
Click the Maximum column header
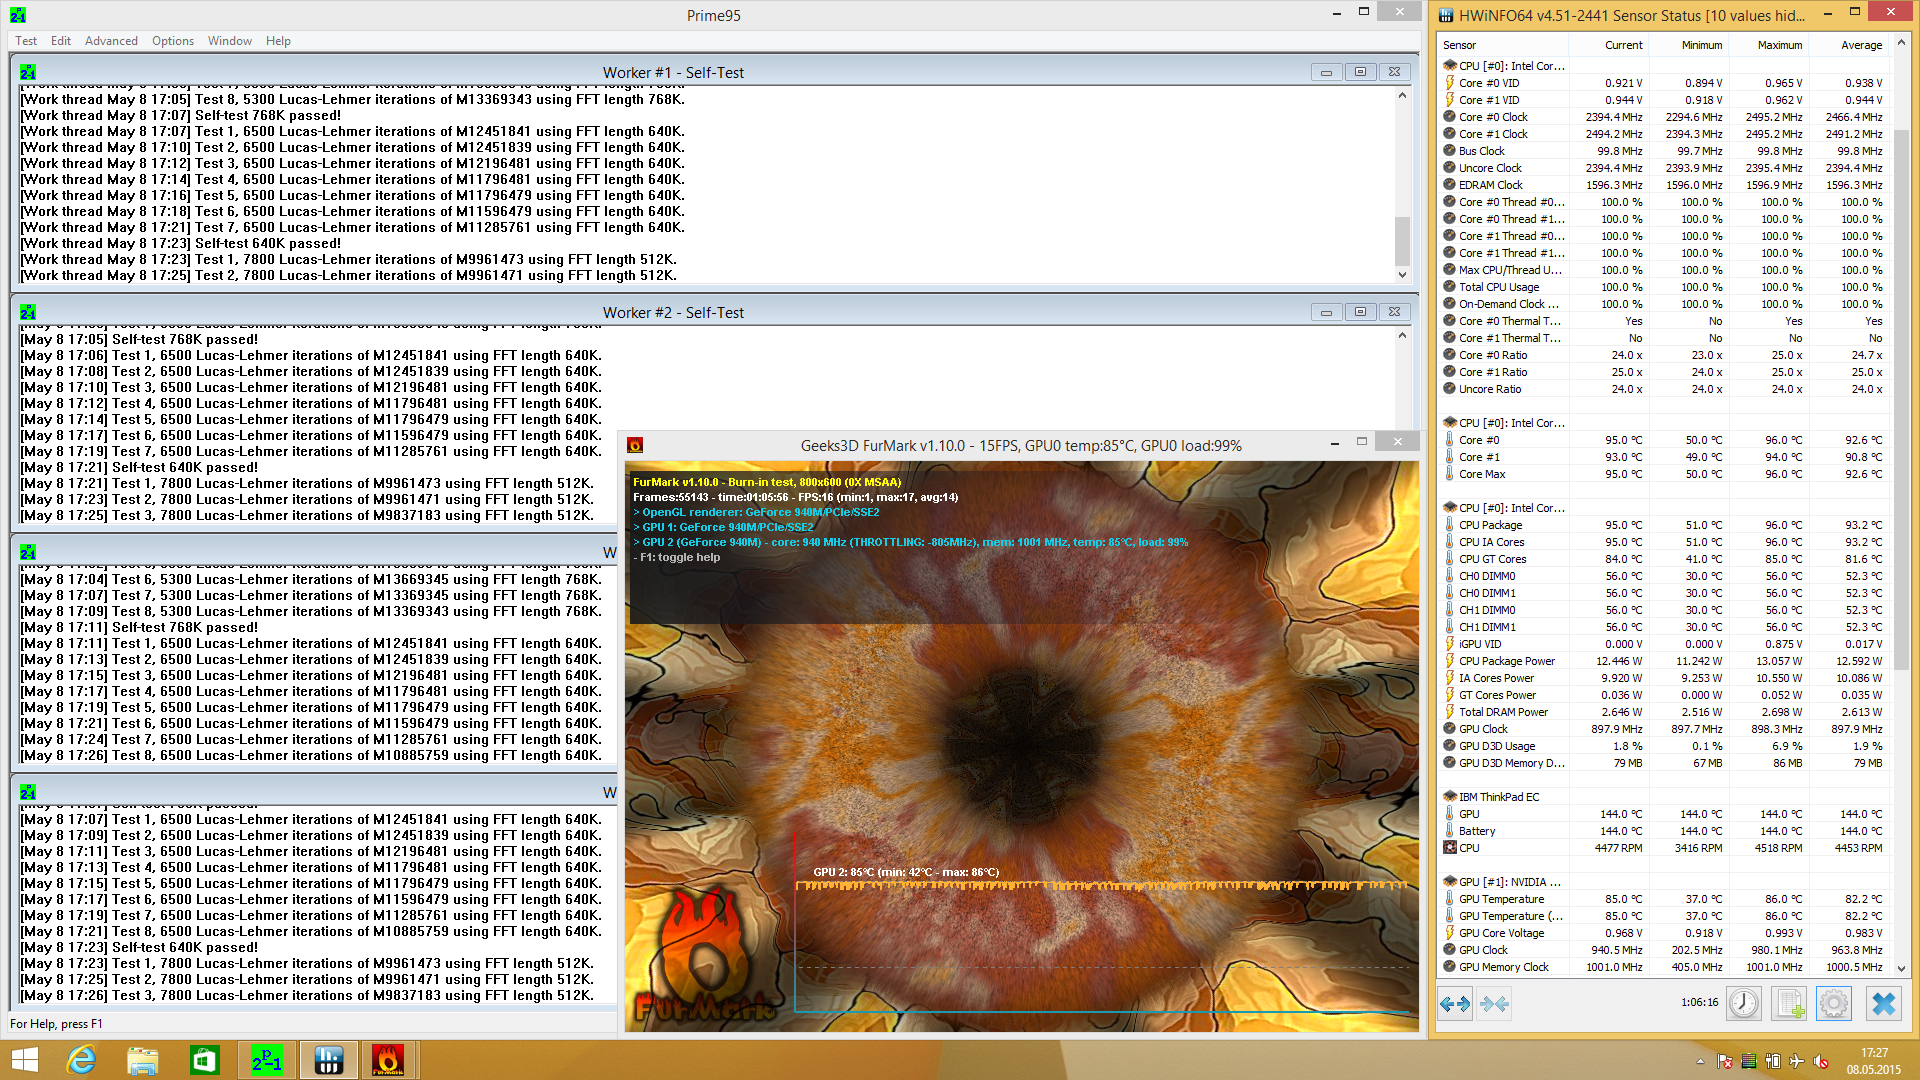1768,45
